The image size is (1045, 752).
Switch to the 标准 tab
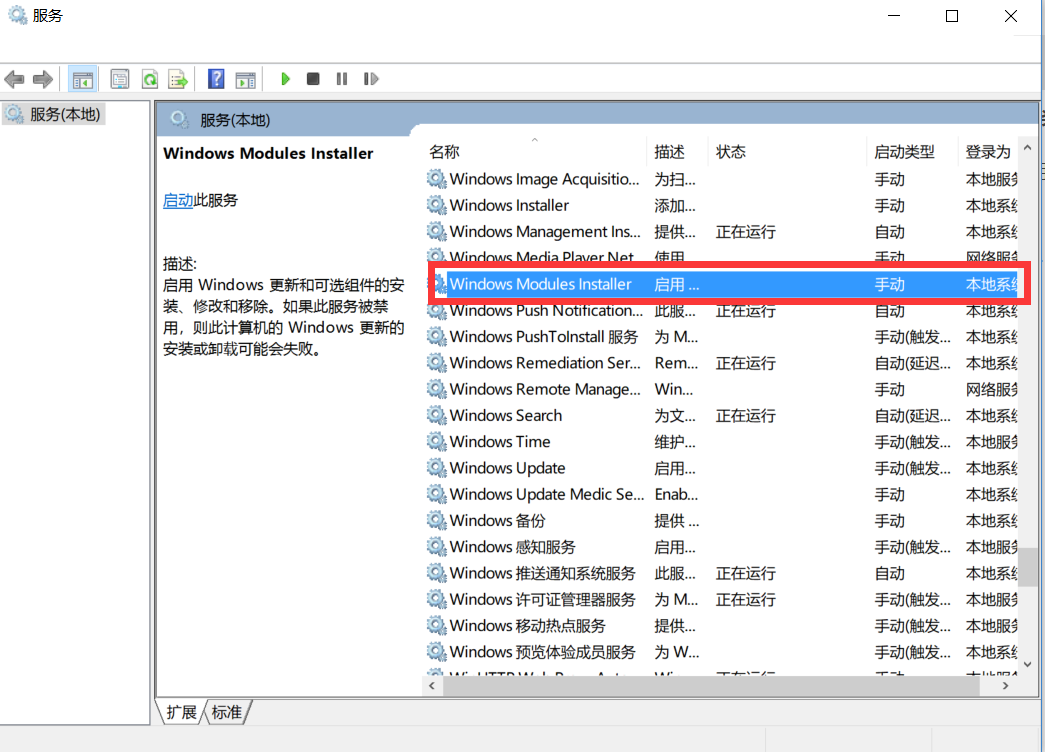[226, 712]
